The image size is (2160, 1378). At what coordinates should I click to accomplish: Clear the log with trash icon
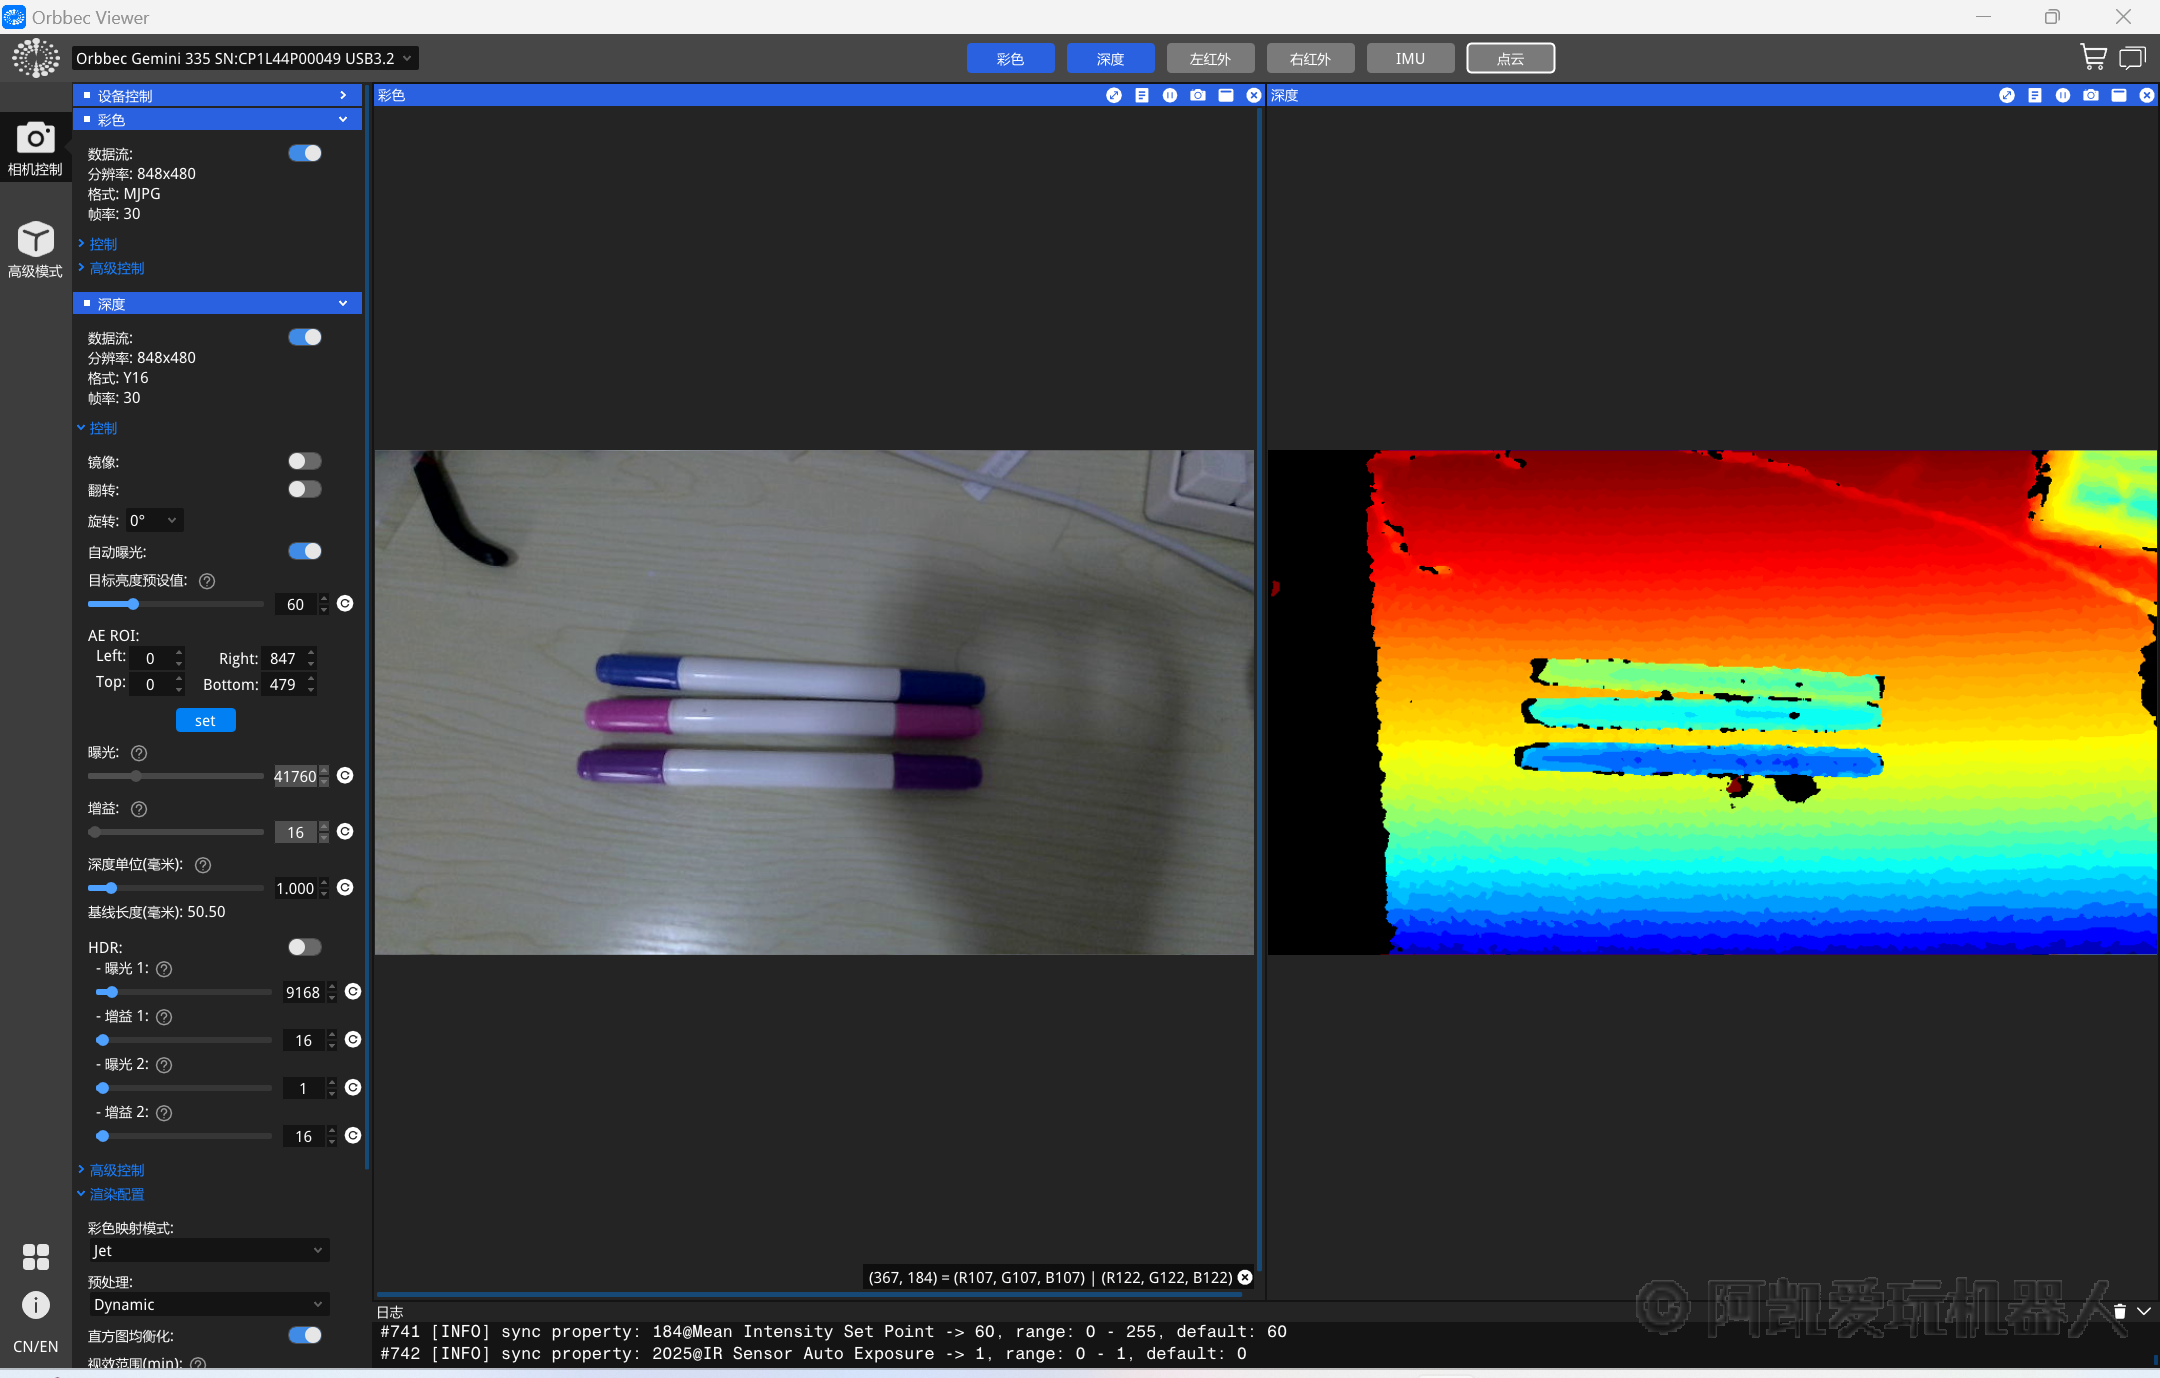2119,1311
